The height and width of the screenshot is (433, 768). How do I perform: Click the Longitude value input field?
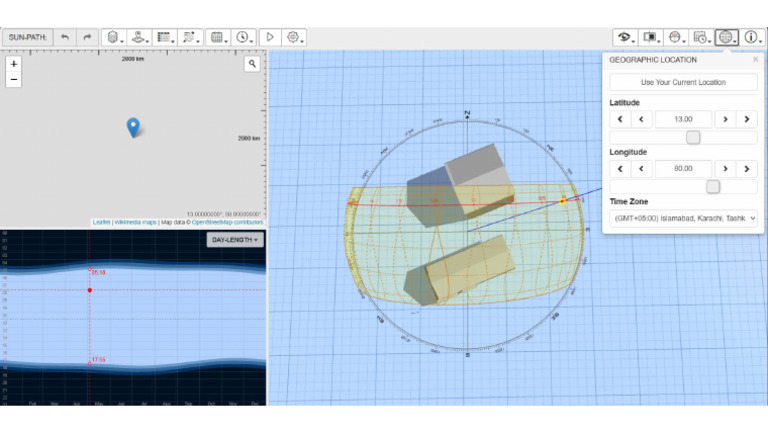[683, 168]
